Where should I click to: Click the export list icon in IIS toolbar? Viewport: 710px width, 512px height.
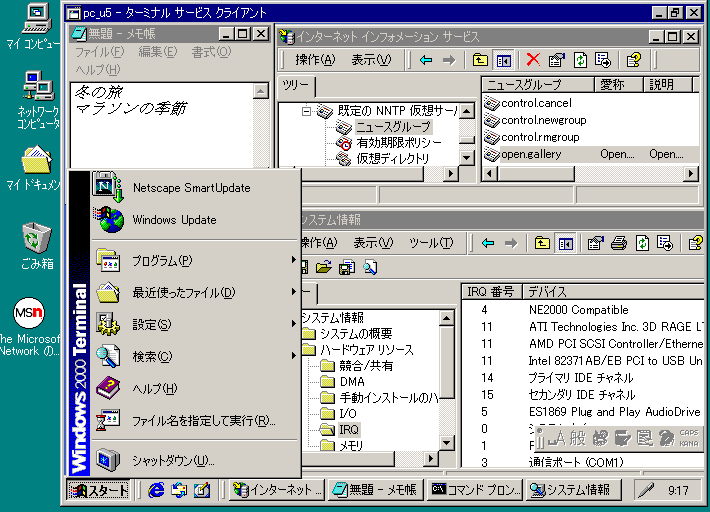coord(603,60)
